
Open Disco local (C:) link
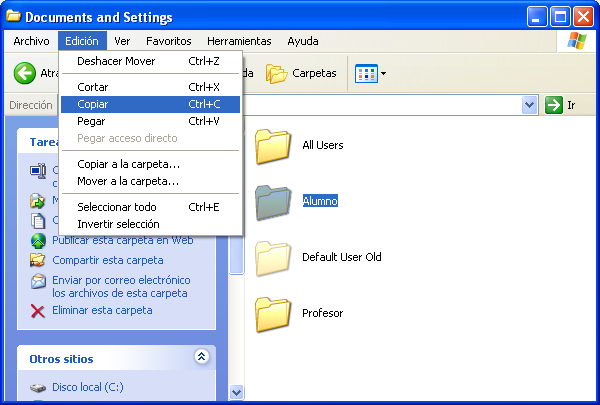coord(87,387)
